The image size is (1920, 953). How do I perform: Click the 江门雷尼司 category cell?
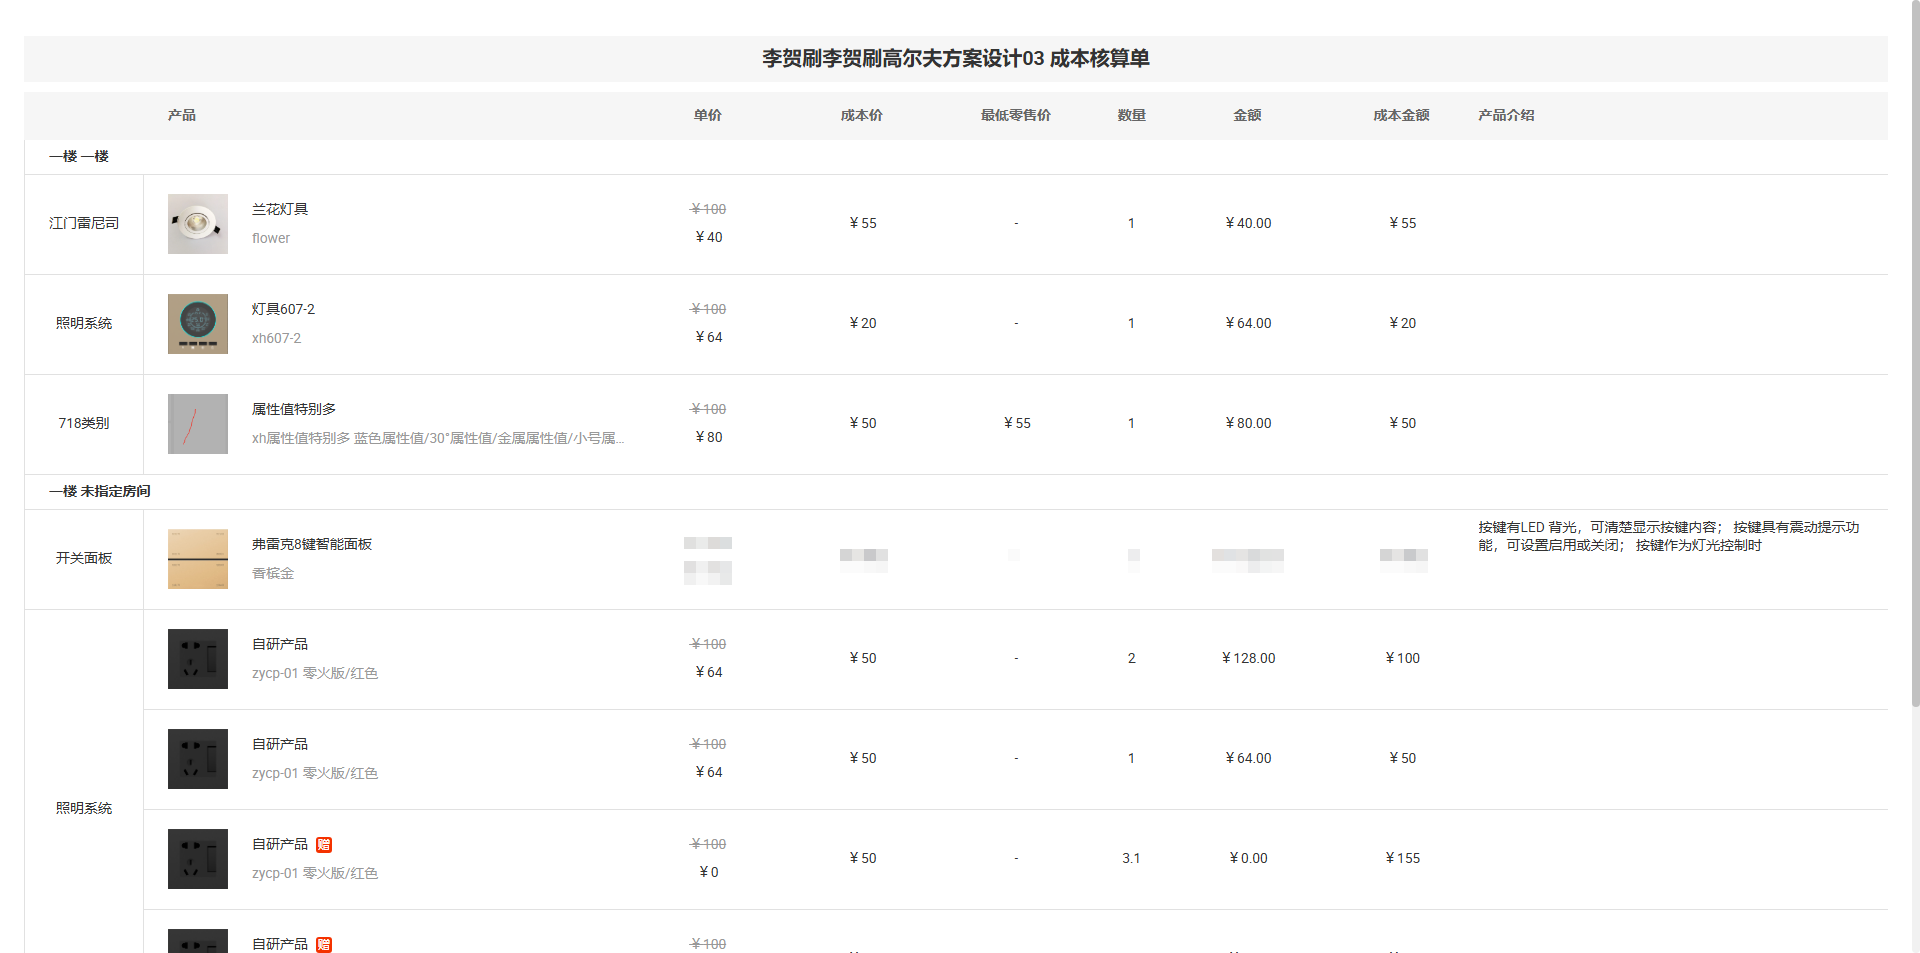(x=84, y=223)
